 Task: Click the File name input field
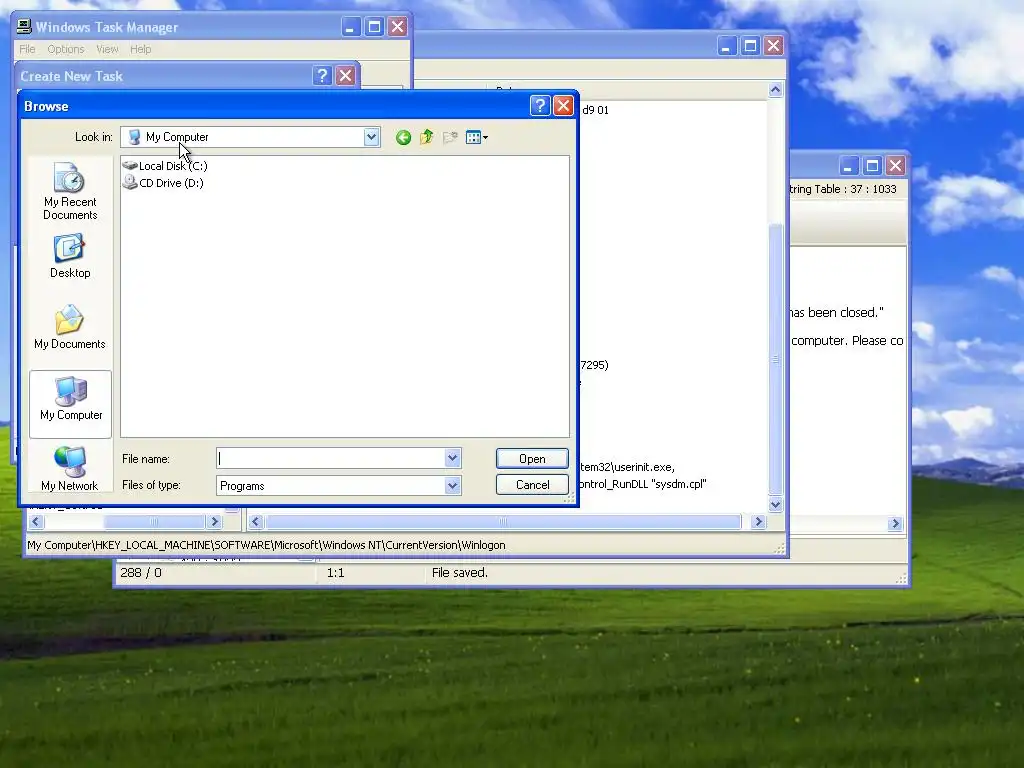[x=331, y=458]
